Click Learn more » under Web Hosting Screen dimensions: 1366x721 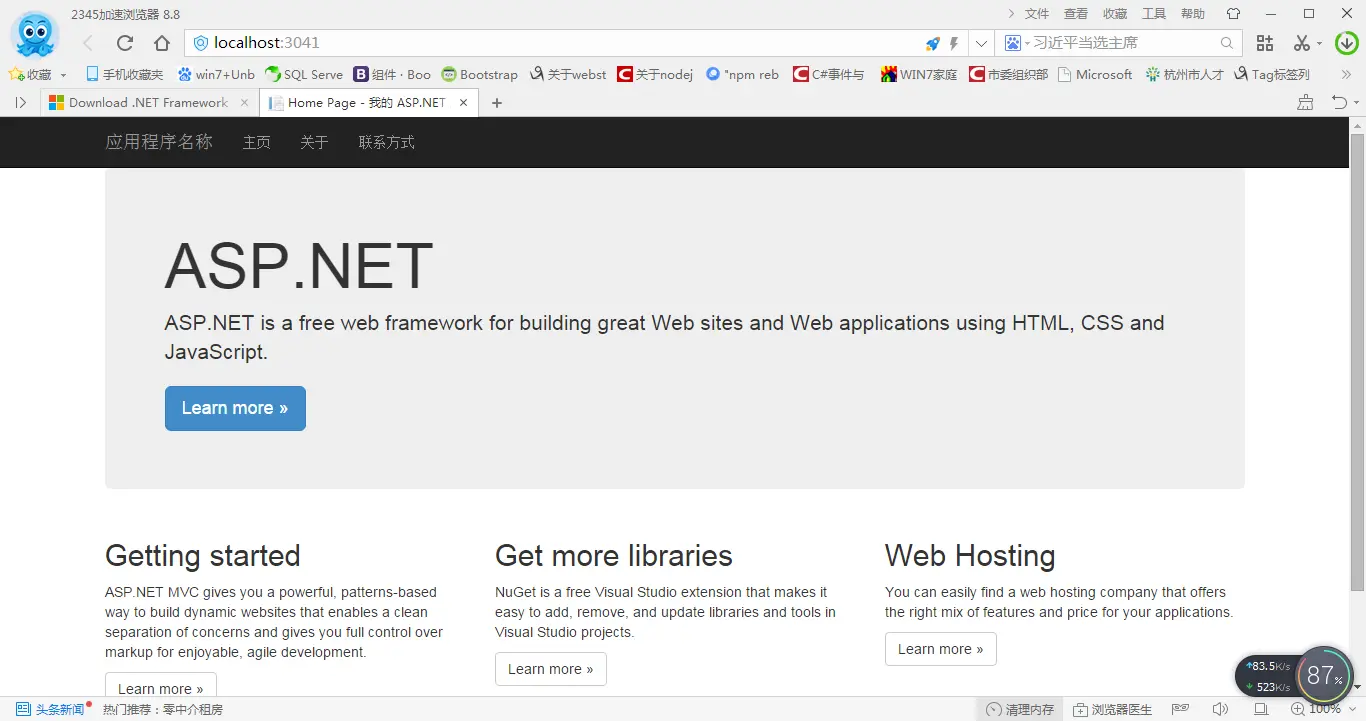coord(941,649)
